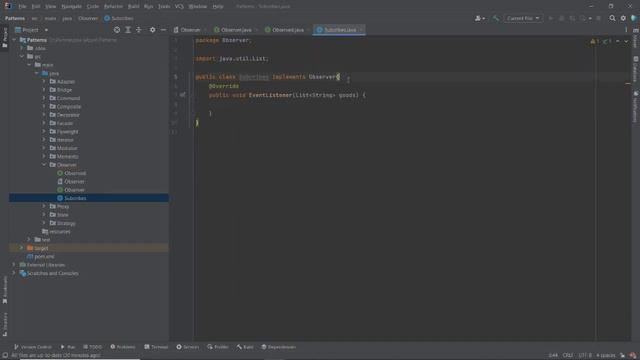Expand the Adapter package folder
Viewport: 640px width, 360px height.
44,82
